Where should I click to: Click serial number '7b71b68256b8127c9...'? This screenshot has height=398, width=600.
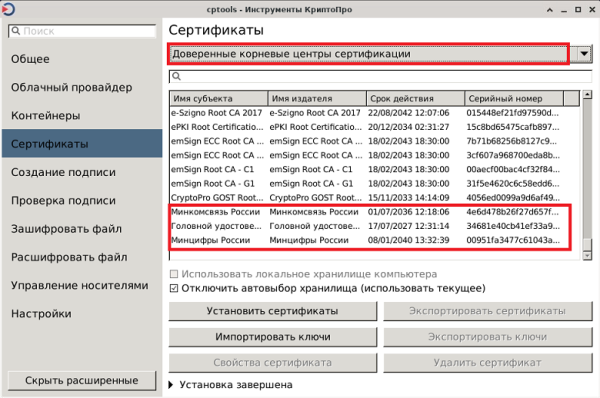[x=512, y=141]
